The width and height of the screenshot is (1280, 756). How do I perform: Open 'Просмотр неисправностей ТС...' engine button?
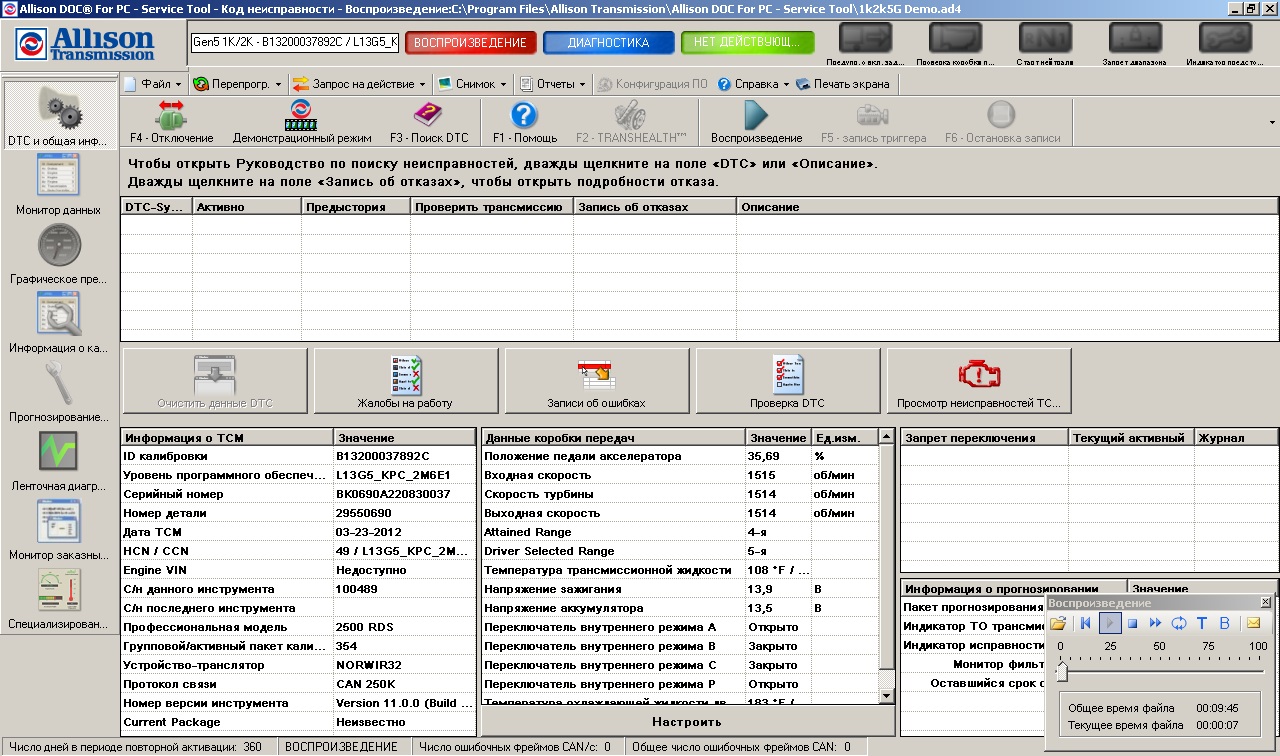(x=979, y=381)
